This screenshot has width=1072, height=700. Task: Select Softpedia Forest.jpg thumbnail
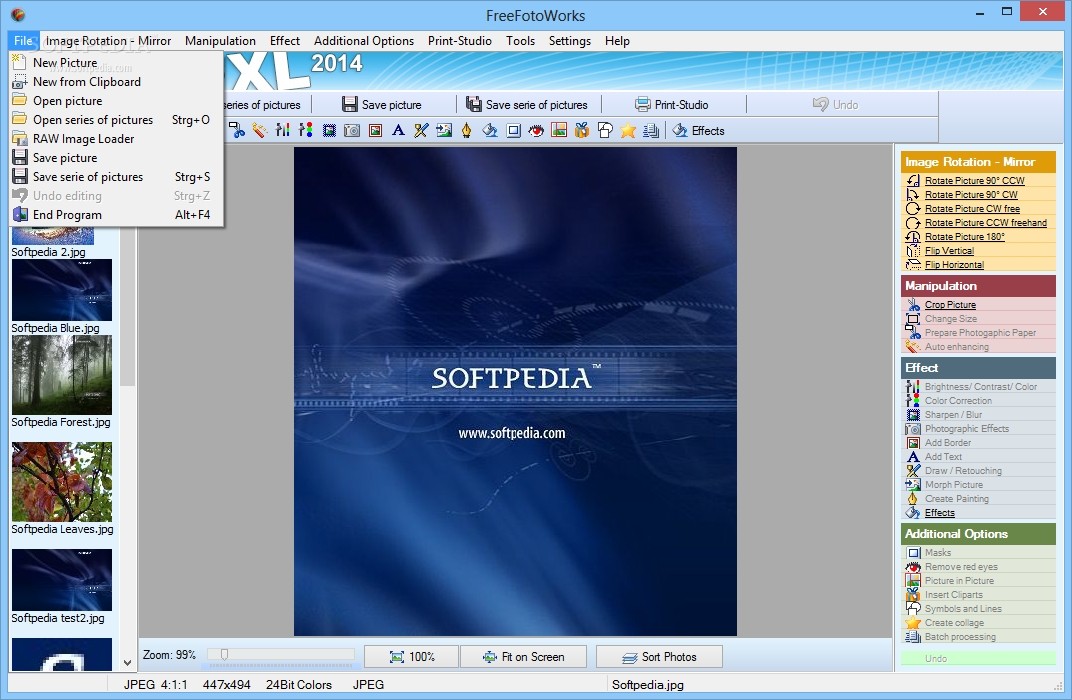coord(62,375)
